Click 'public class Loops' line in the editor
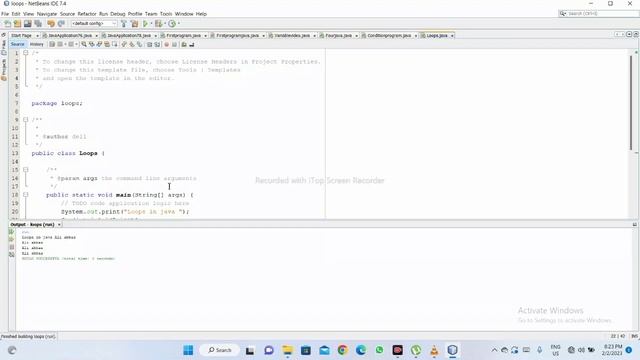Screen dimensions: 640x360 point(68,153)
